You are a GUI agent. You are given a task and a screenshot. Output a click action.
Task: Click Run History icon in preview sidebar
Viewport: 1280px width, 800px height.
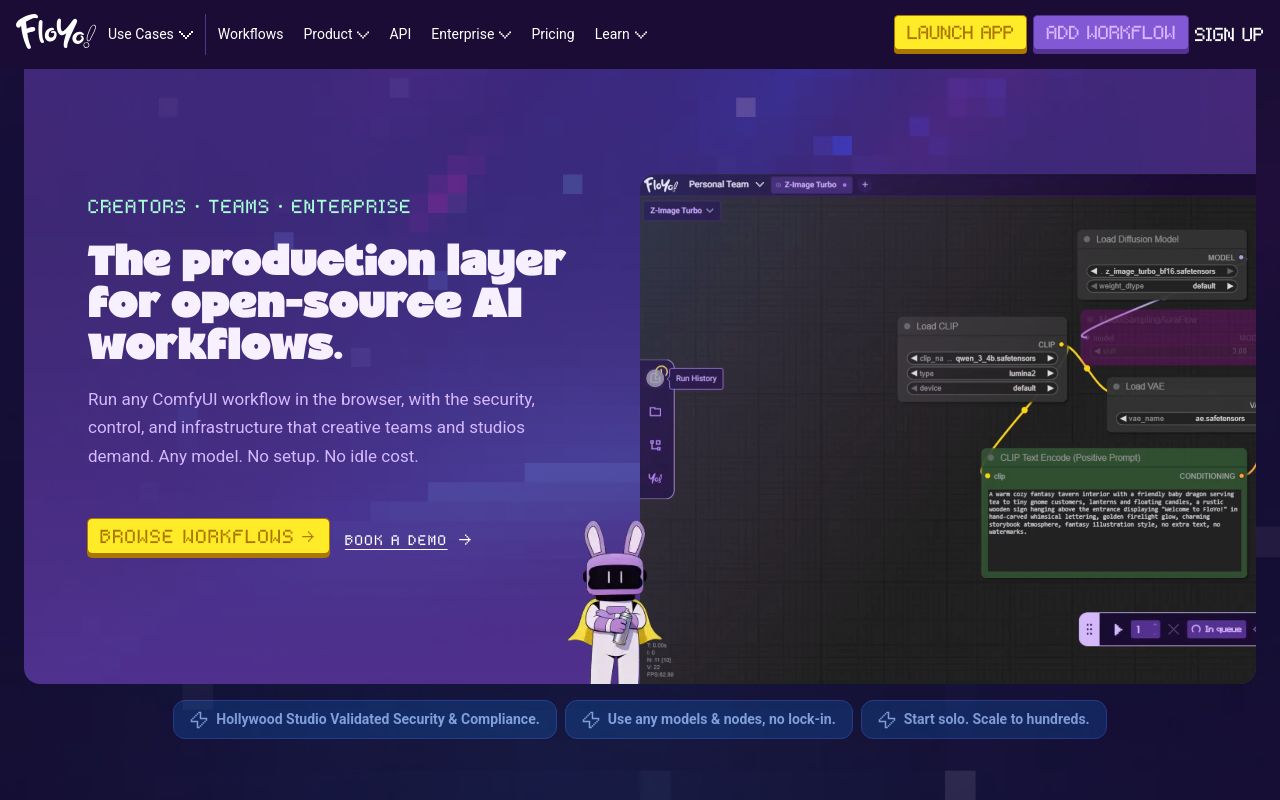(655, 378)
